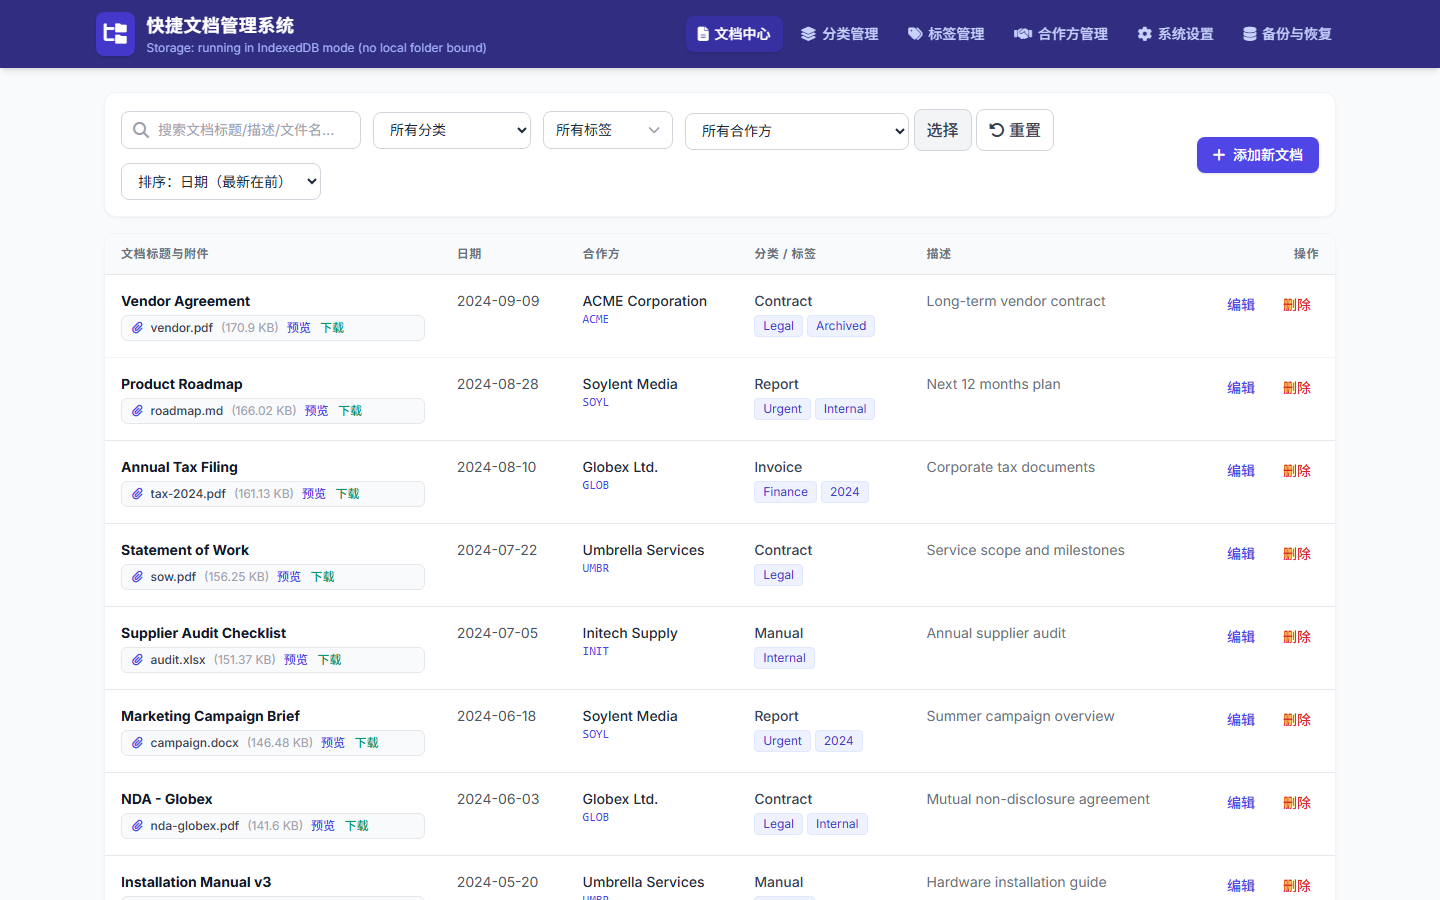Click the NDA - Globex title
Screen dimensions: 1440x900
[x=167, y=799]
